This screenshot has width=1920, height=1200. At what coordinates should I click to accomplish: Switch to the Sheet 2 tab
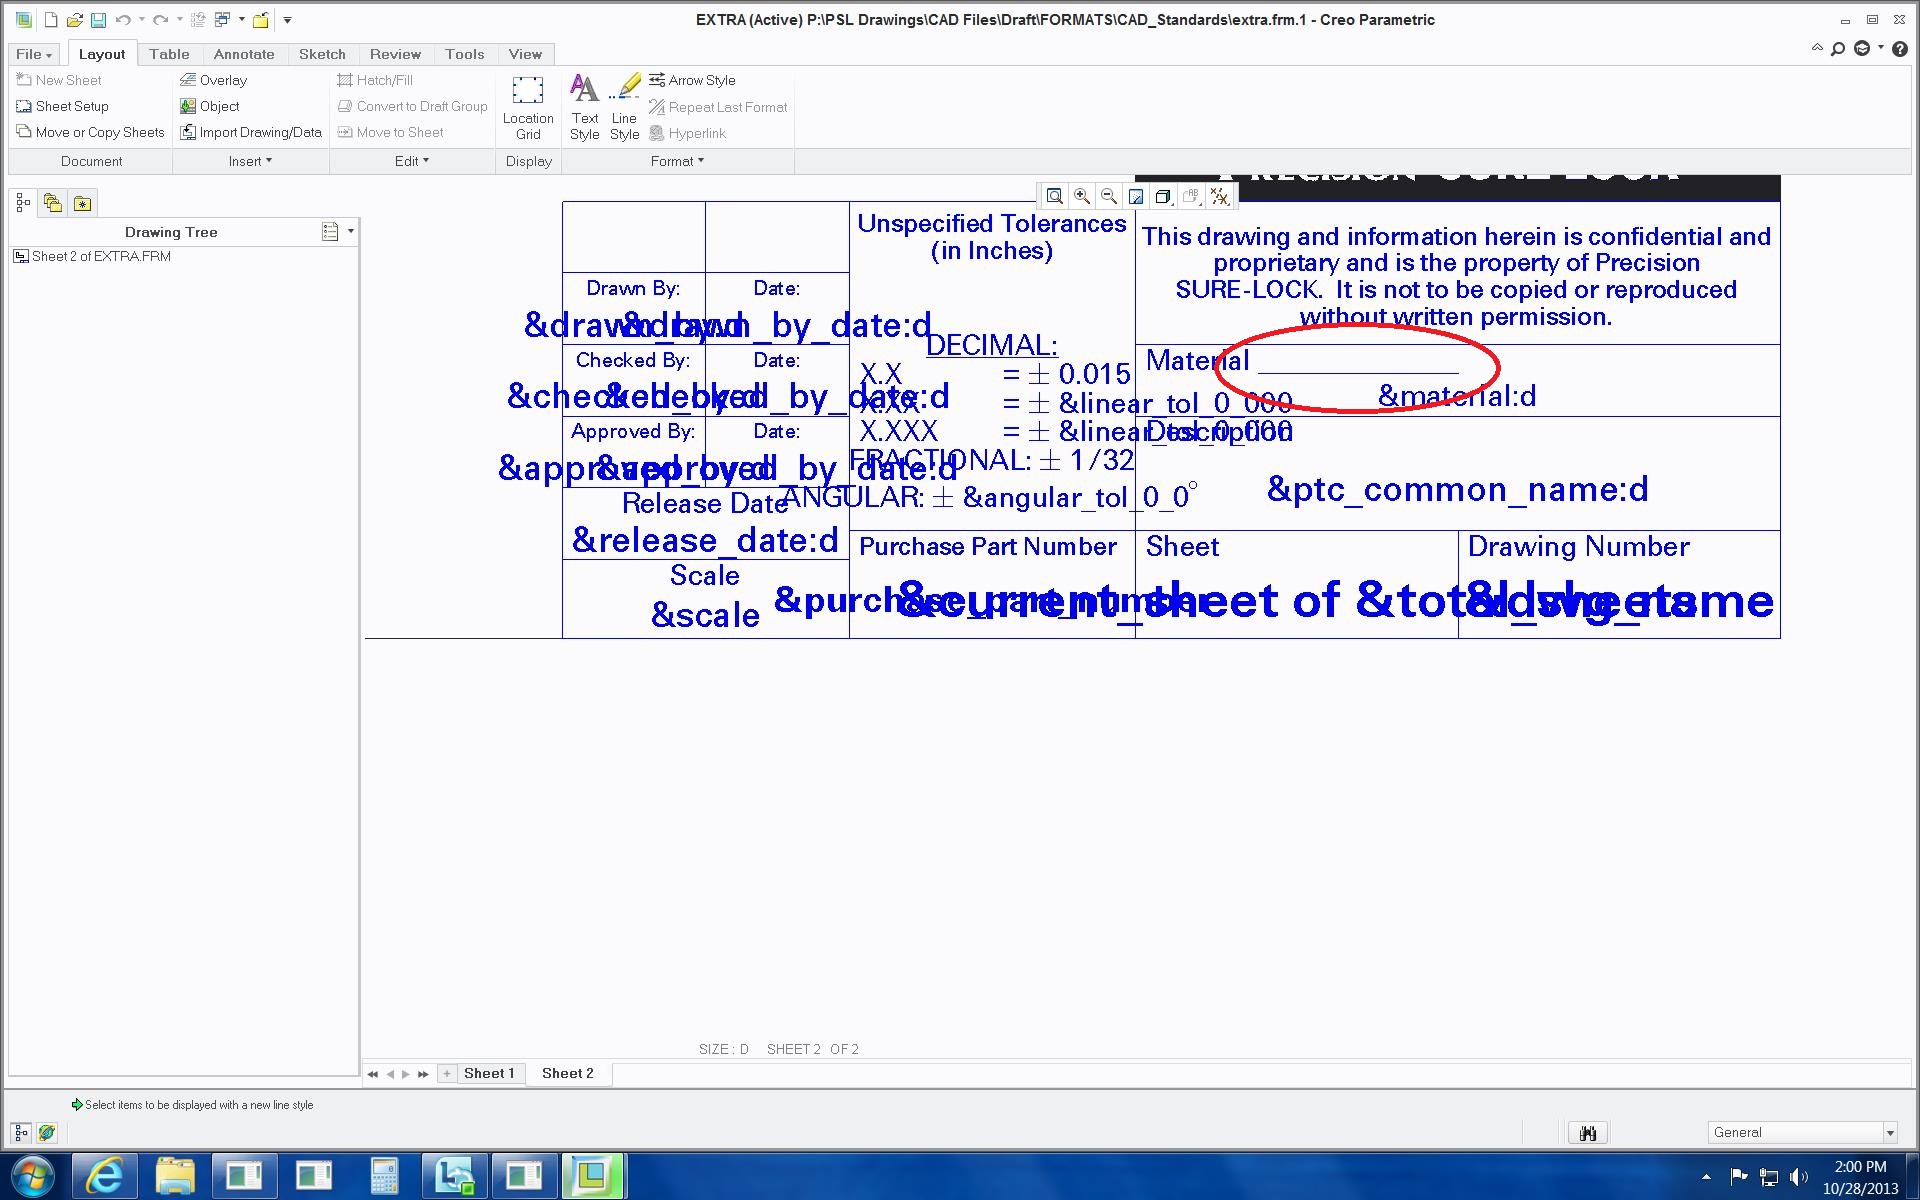click(x=568, y=1074)
